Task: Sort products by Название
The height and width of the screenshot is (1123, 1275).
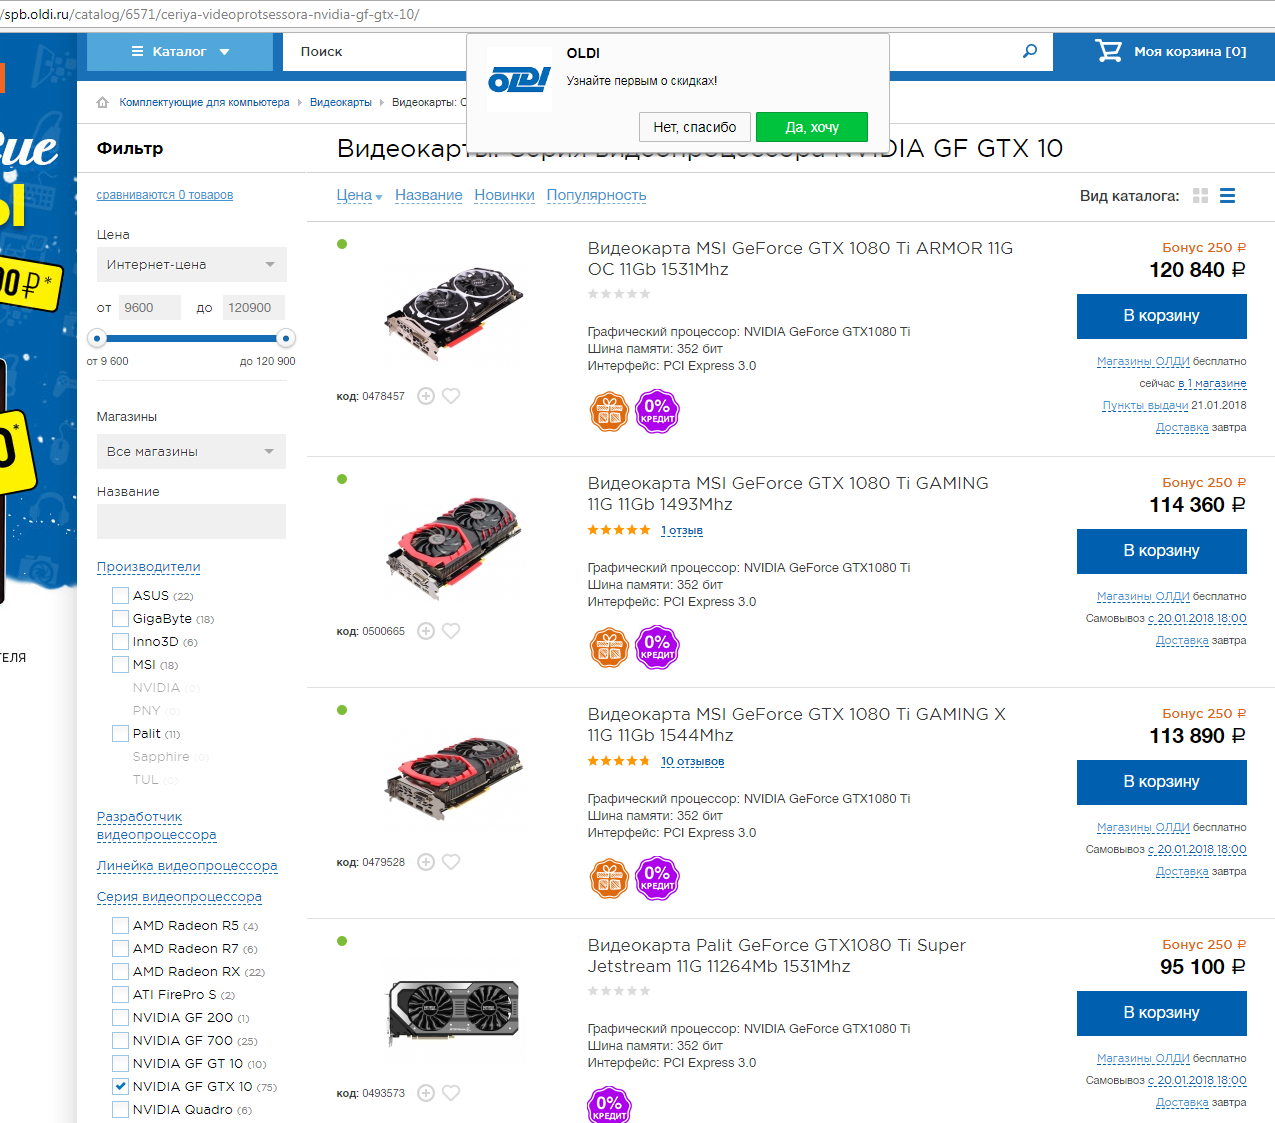Action: pos(429,196)
